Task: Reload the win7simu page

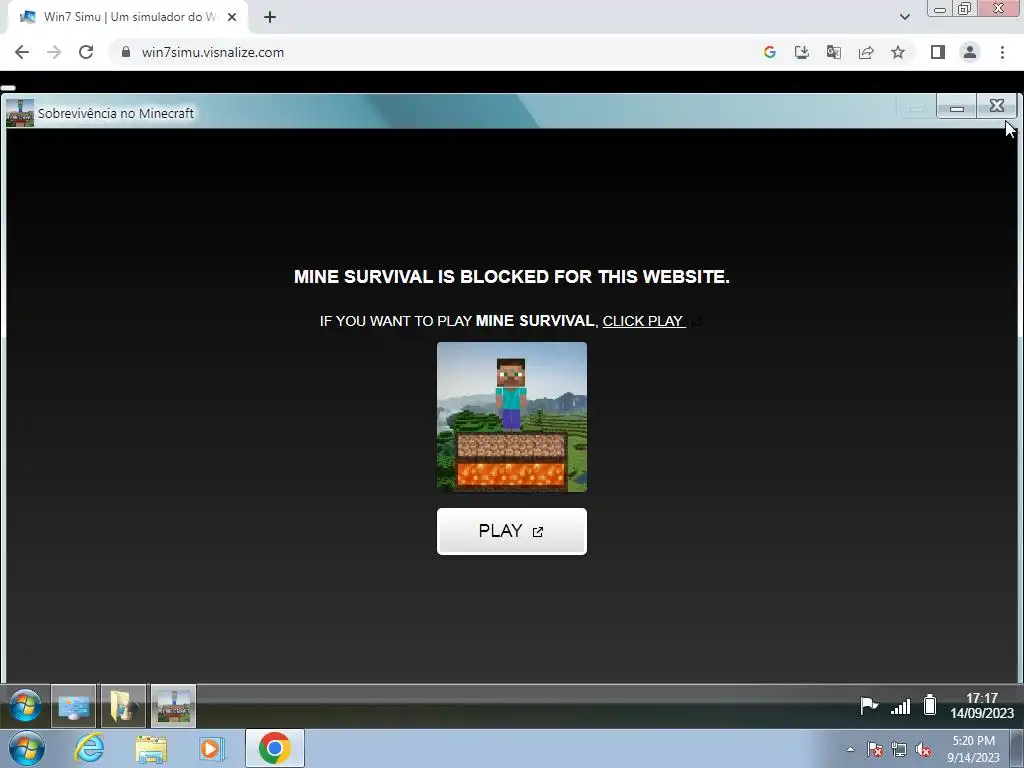Action: coord(86,52)
